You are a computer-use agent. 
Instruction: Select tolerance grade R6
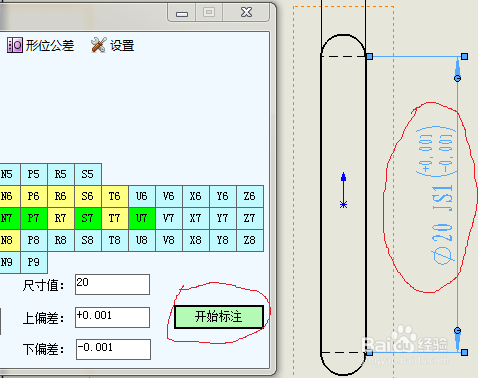pyautogui.click(x=61, y=196)
